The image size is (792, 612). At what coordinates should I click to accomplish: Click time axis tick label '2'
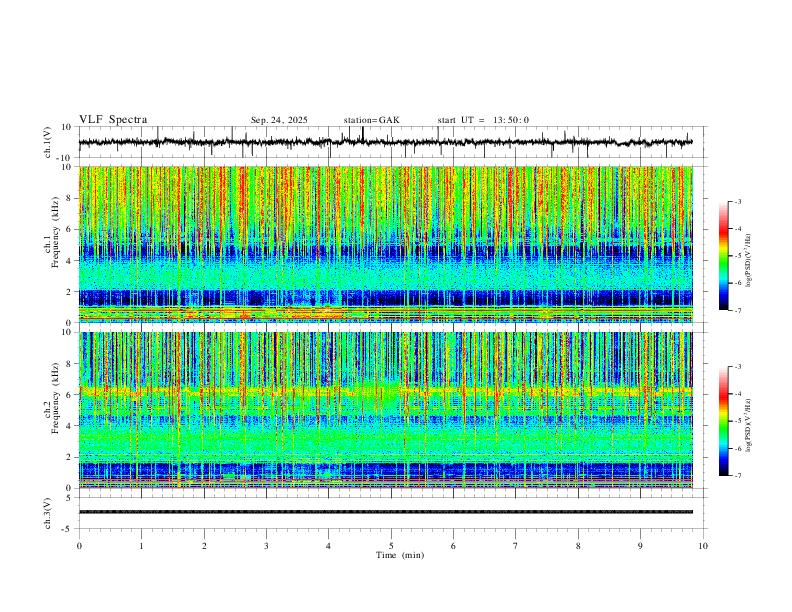click(x=204, y=546)
